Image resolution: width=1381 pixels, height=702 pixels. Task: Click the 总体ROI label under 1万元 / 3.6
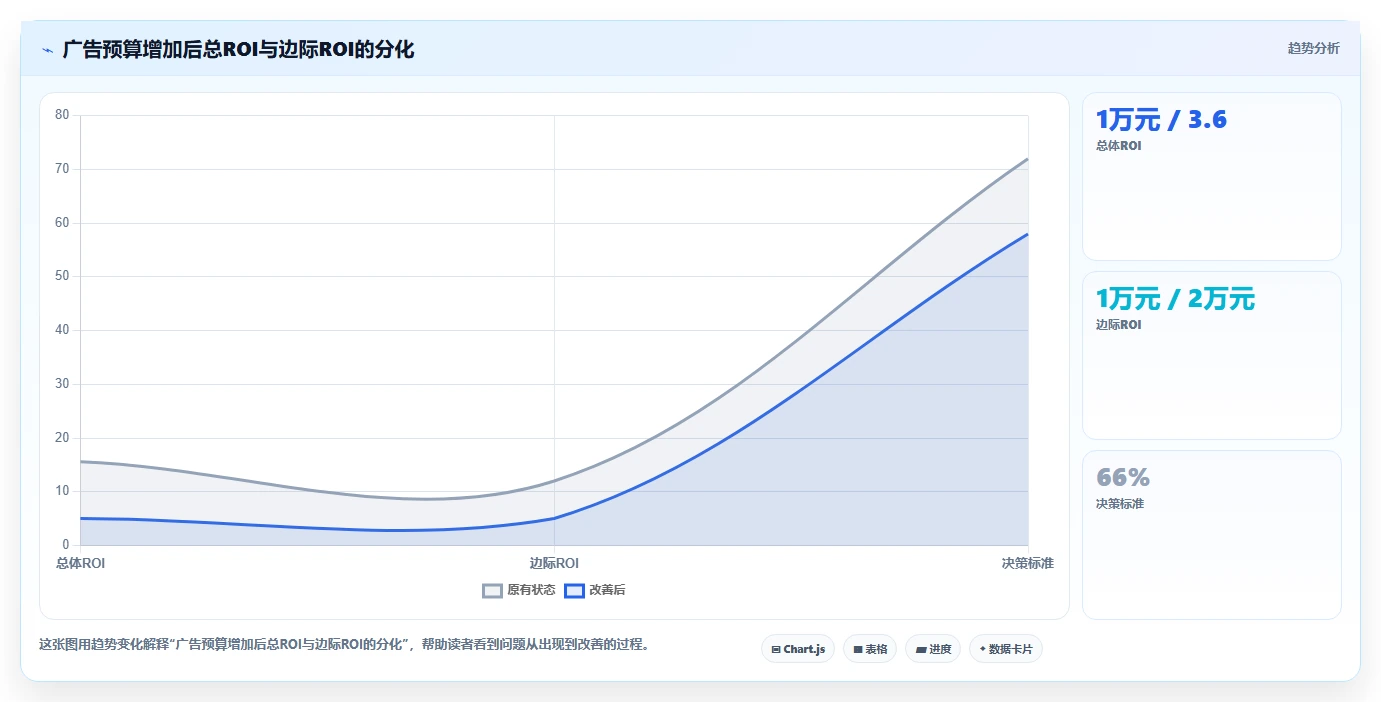point(1118,146)
